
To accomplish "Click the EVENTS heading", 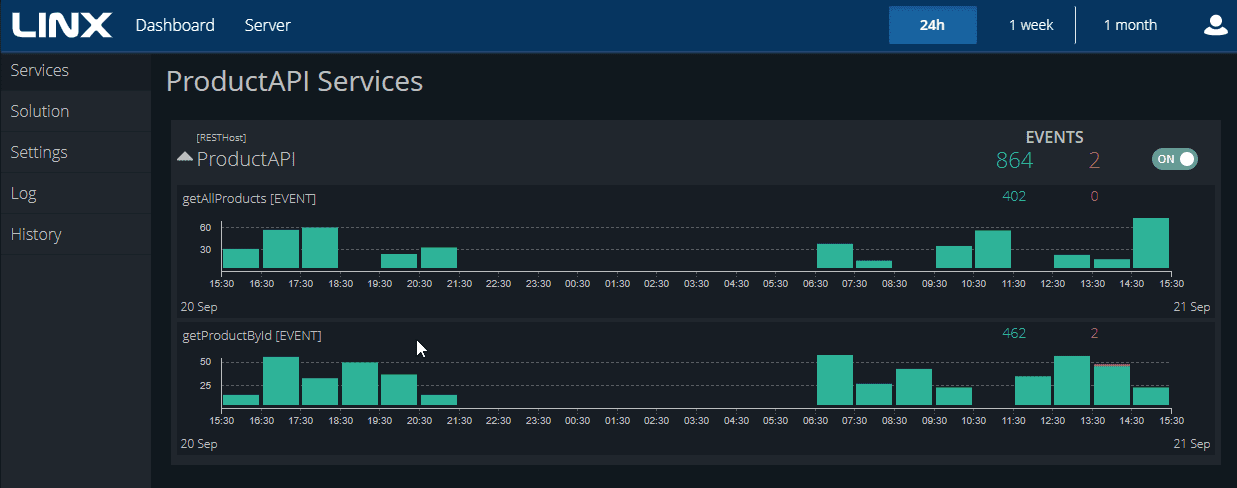I will pos(1054,138).
